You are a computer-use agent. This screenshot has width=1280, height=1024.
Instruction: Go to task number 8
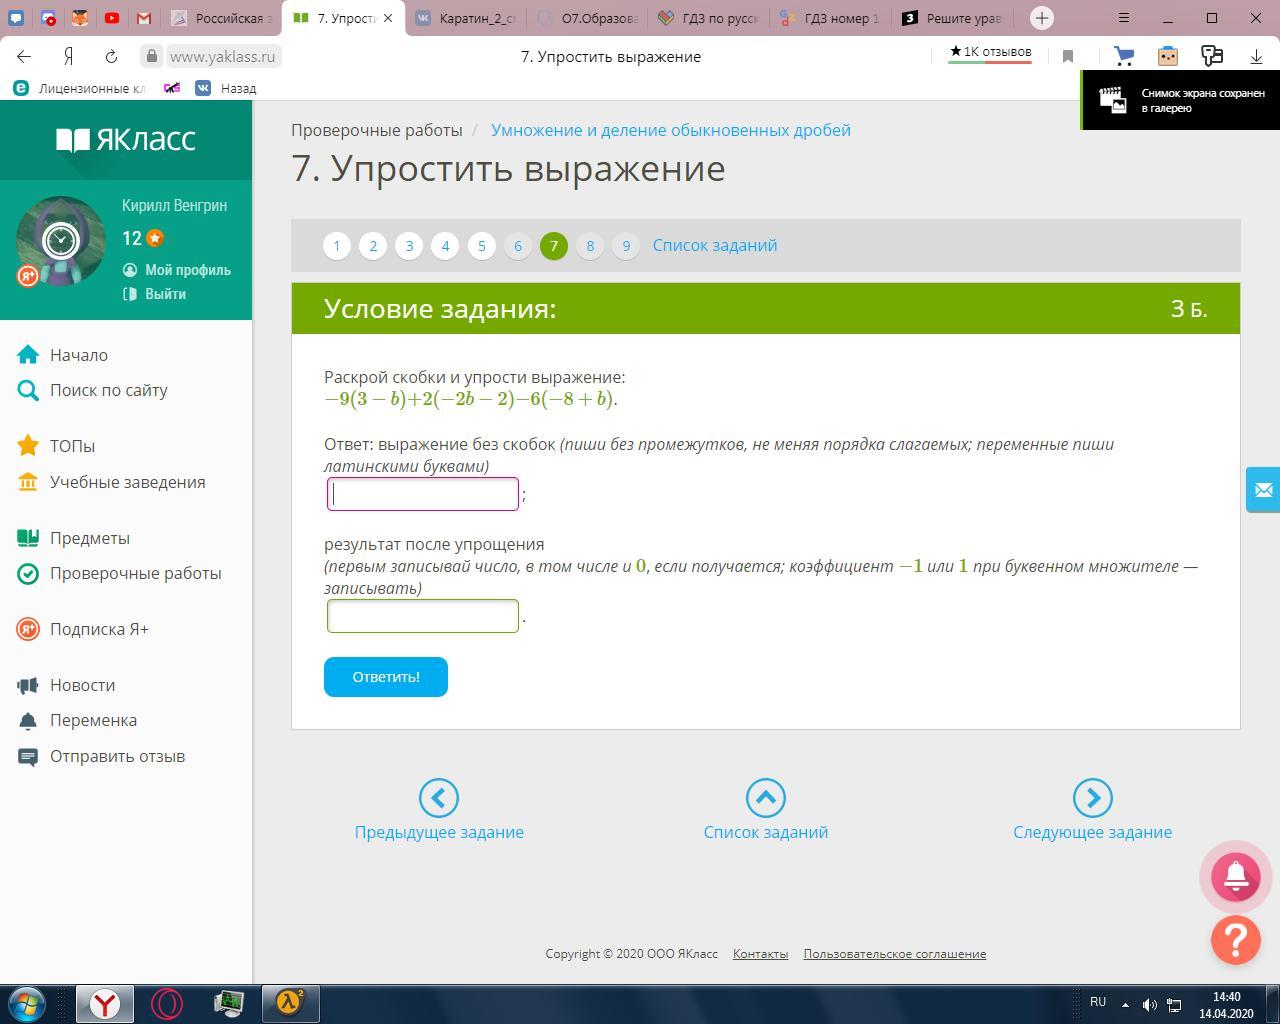[x=590, y=246]
